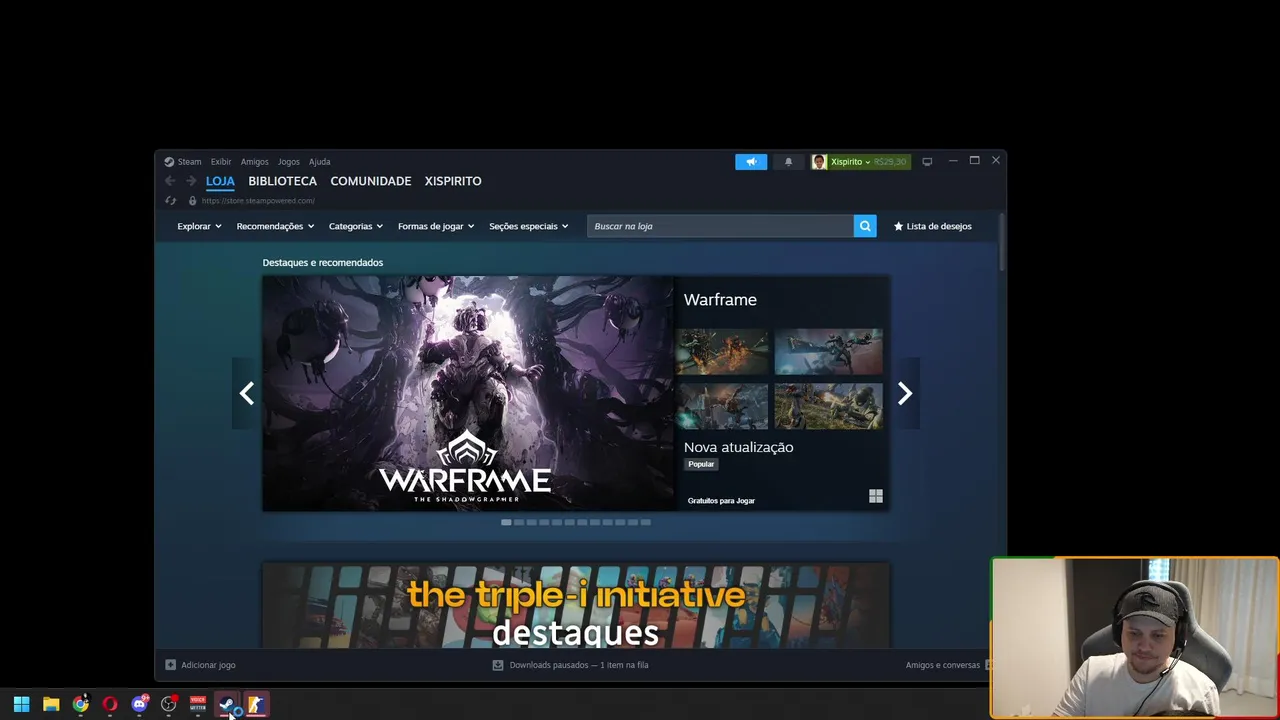Show the previous featured game
This screenshot has width=1280, height=720.
pos(247,394)
